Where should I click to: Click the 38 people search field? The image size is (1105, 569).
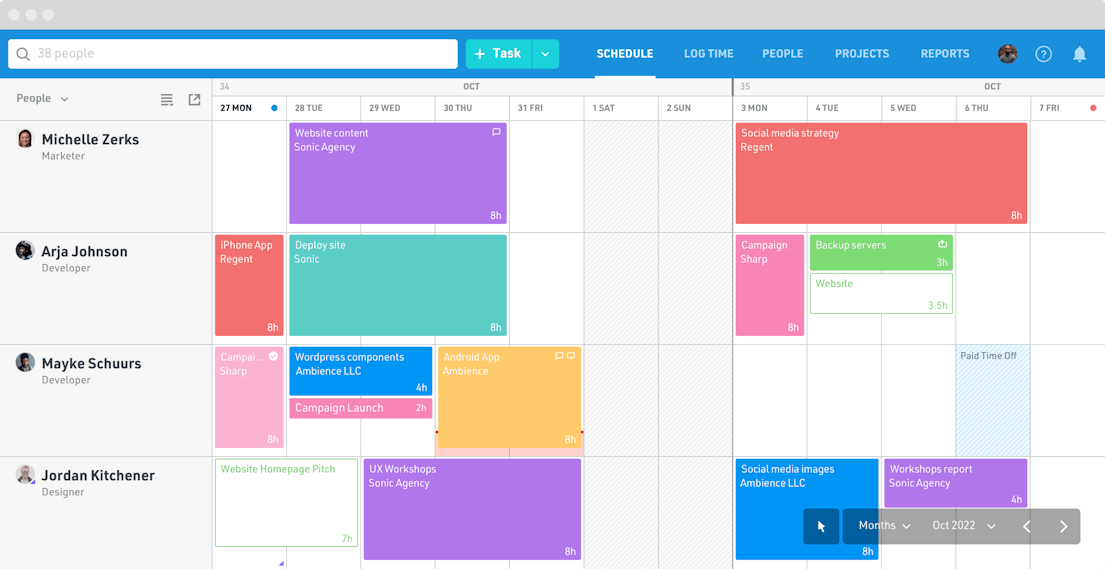point(233,54)
